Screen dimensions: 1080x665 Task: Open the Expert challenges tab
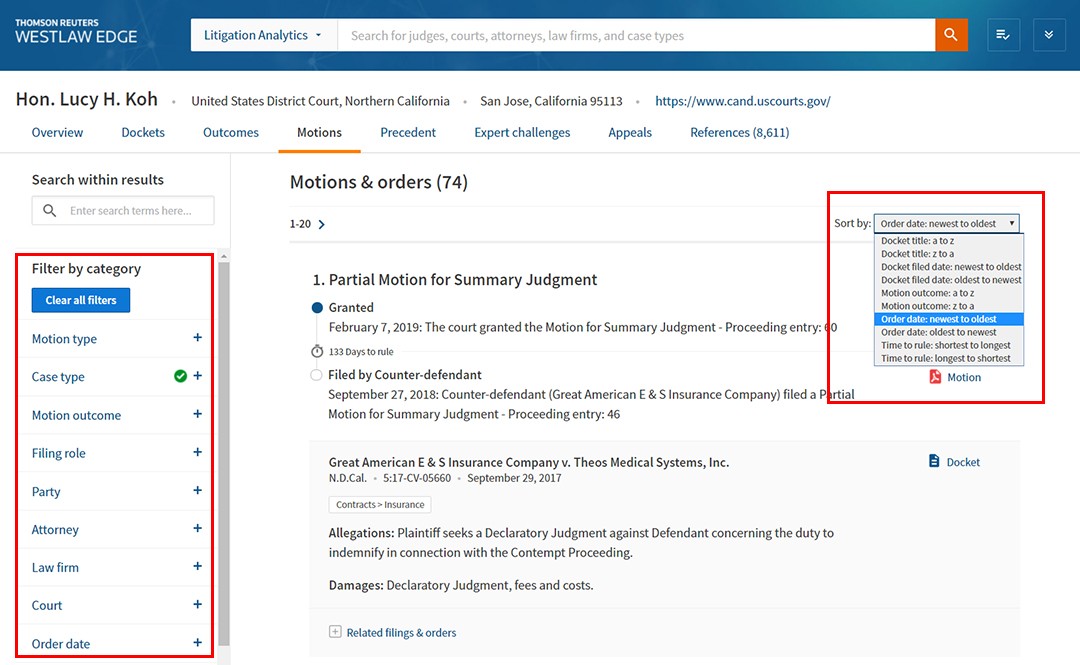coord(522,132)
